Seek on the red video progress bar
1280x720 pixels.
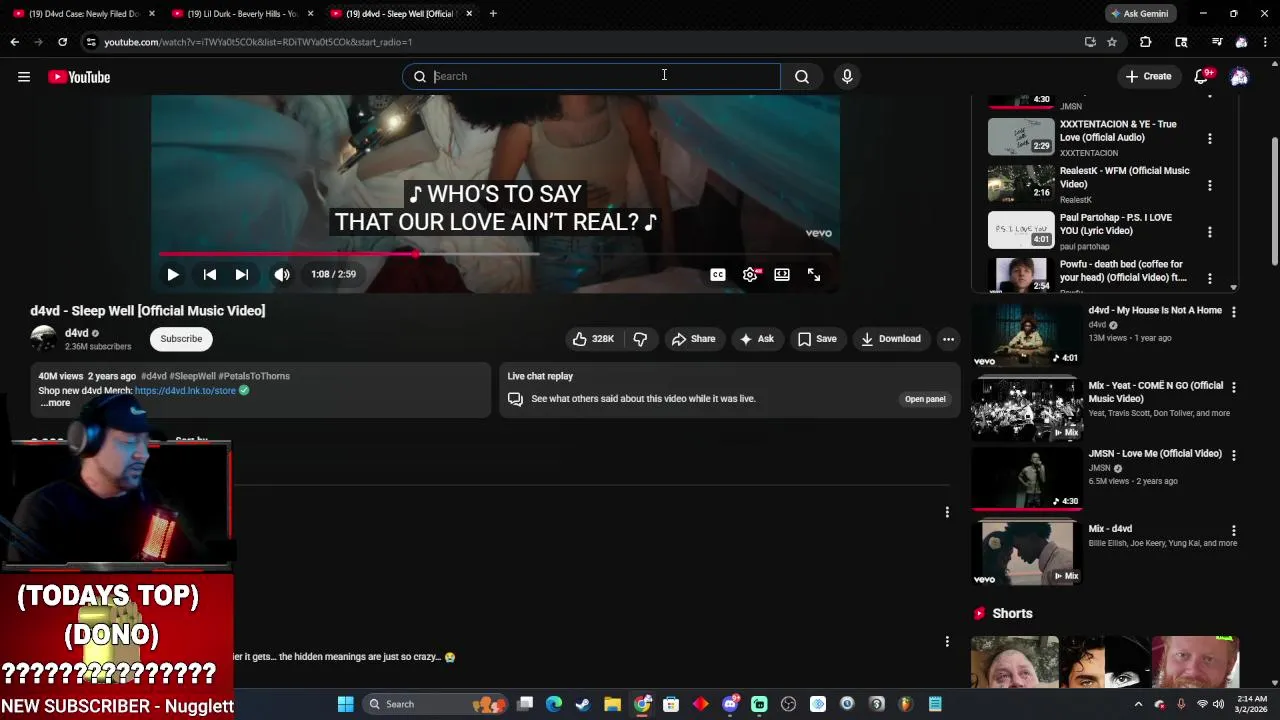pos(496,254)
